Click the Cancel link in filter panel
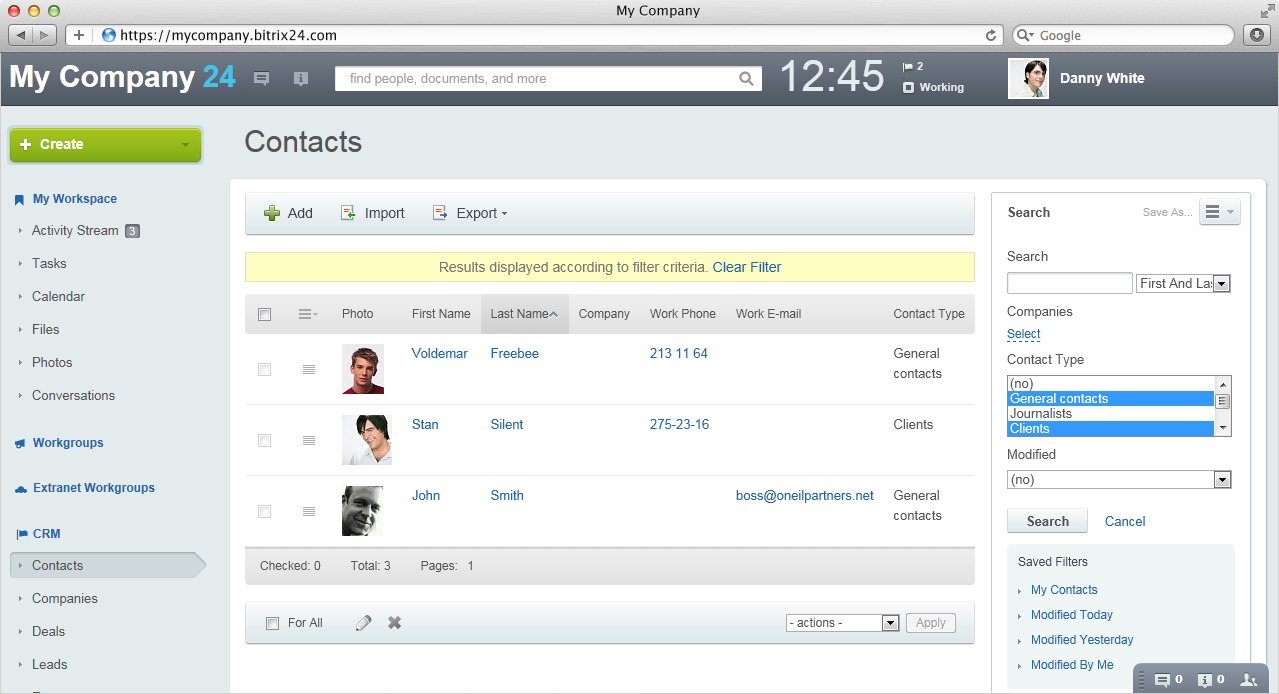 1125,521
